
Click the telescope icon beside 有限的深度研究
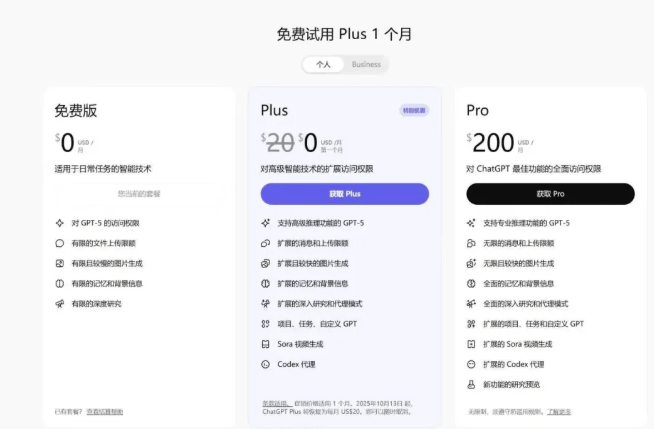click(x=60, y=304)
